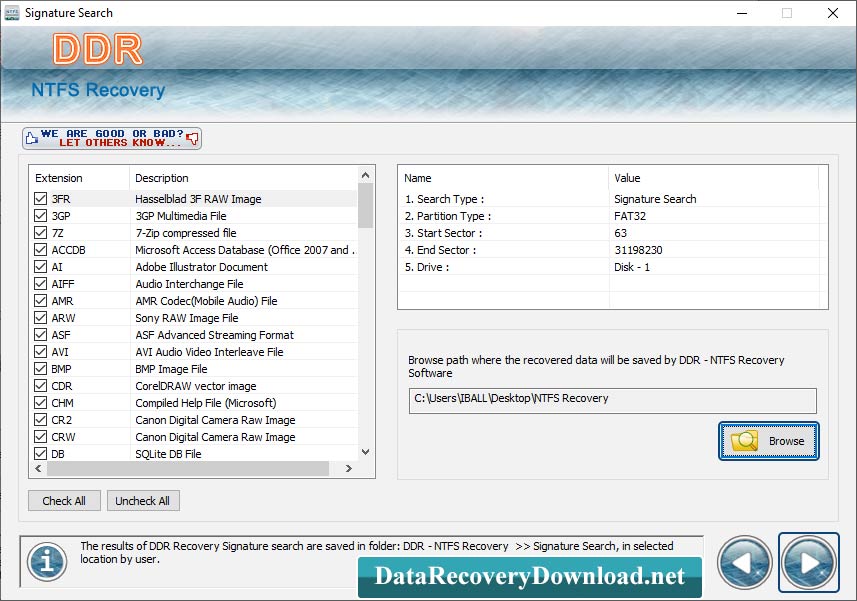Click the horizontal scroll left arrow
Image resolution: width=857 pixels, height=601 pixels.
(x=38, y=468)
